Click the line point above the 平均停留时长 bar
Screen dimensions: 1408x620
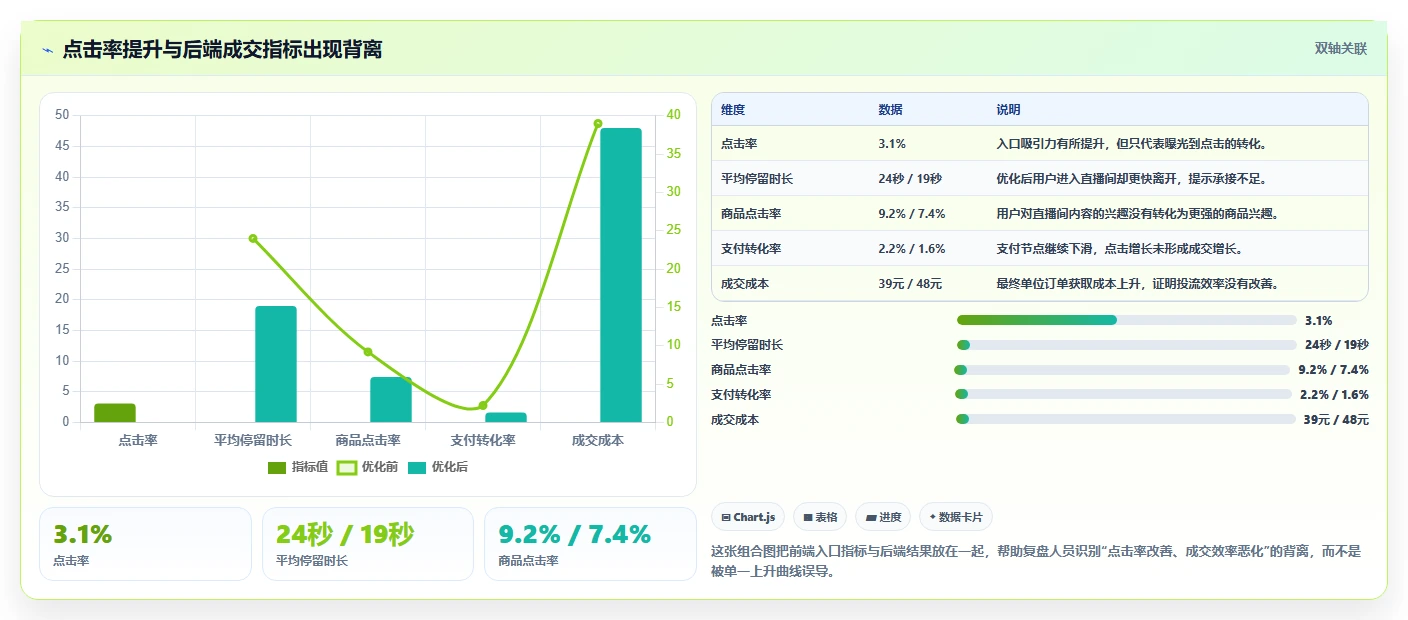(x=253, y=238)
